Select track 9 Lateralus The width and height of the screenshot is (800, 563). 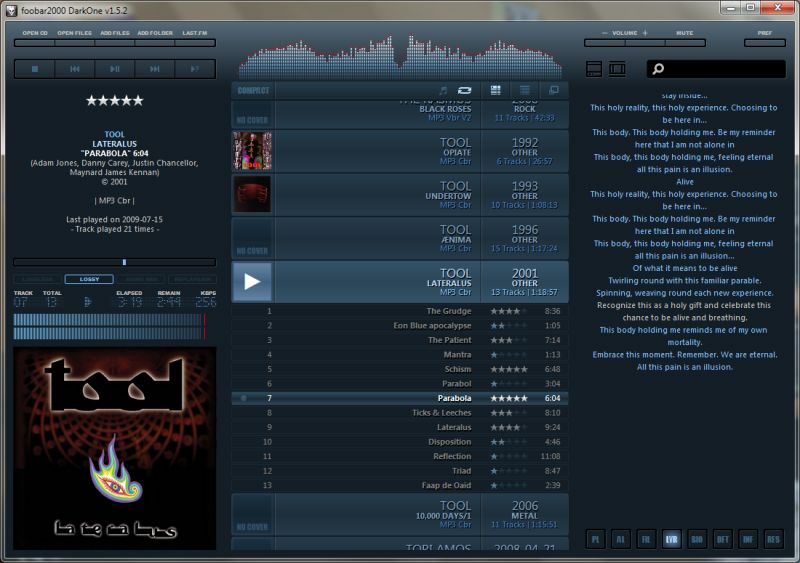click(x=400, y=427)
